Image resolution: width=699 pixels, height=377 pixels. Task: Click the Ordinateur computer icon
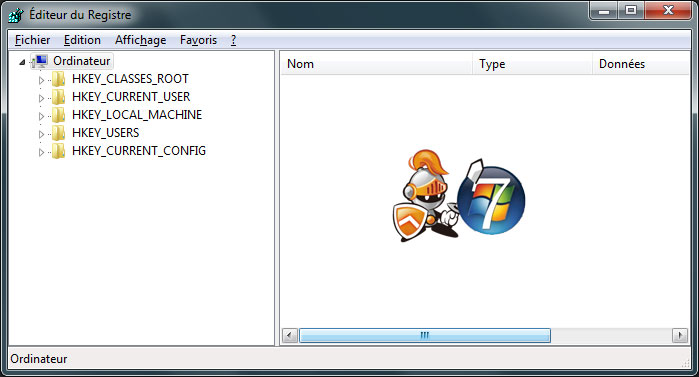click(x=40, y=61)
